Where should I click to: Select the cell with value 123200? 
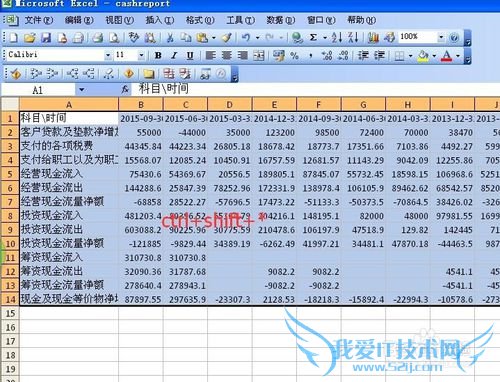click(274, 132)
